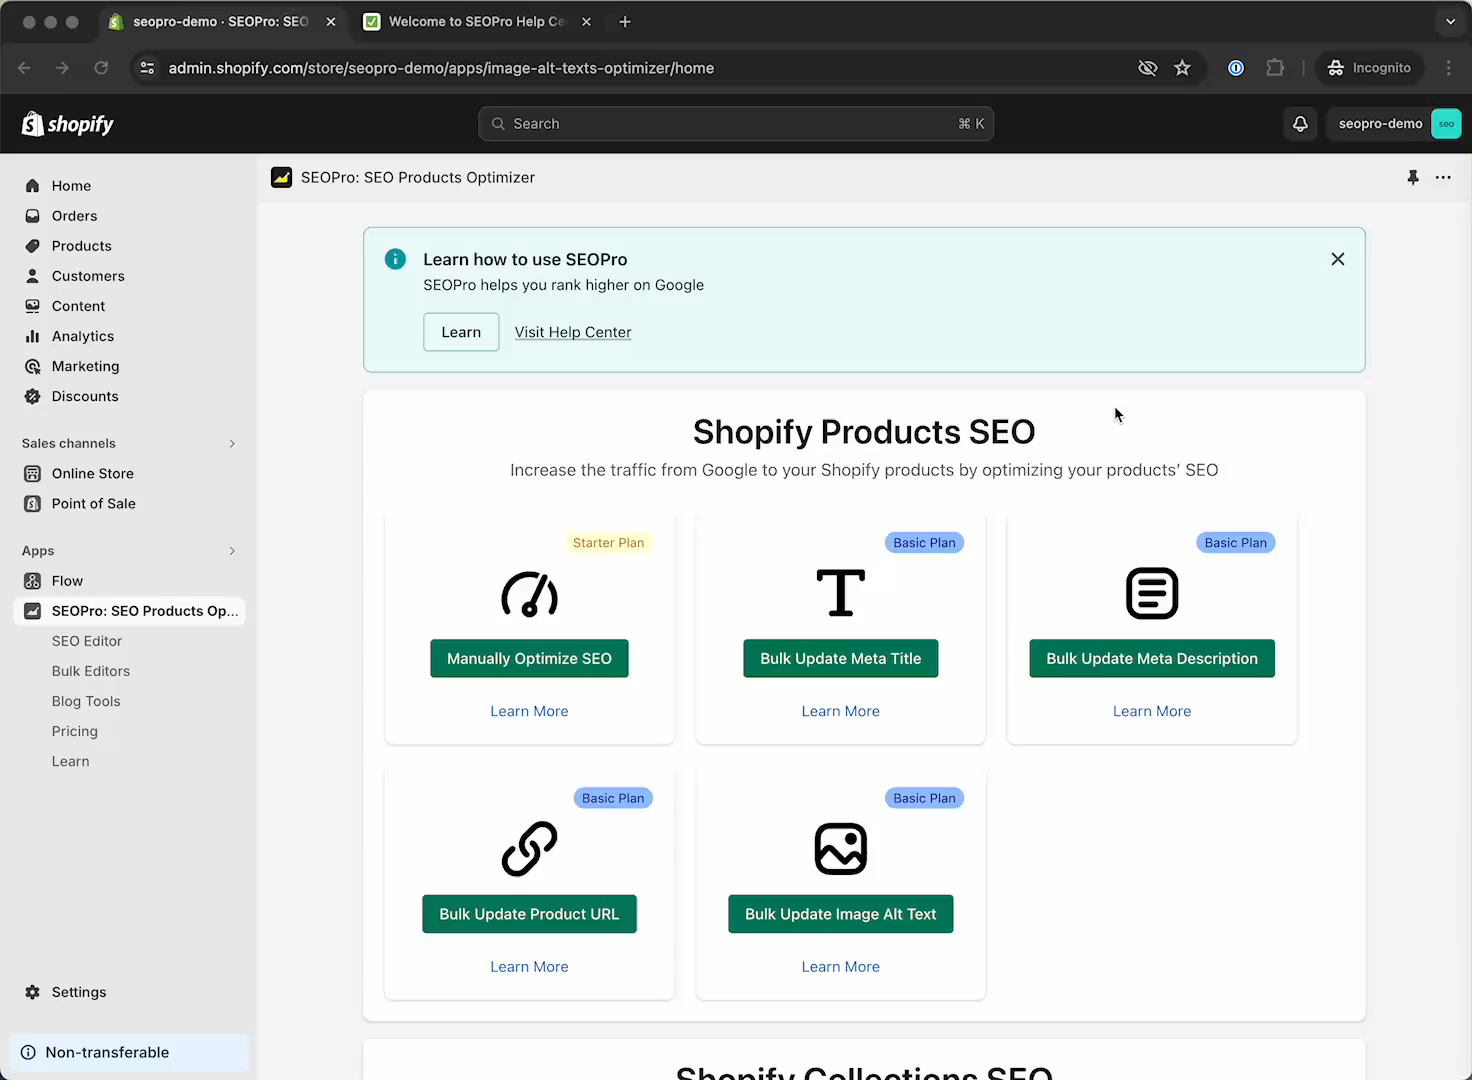
Task: Click the Settings gear icon
Action: pos(33,992)
